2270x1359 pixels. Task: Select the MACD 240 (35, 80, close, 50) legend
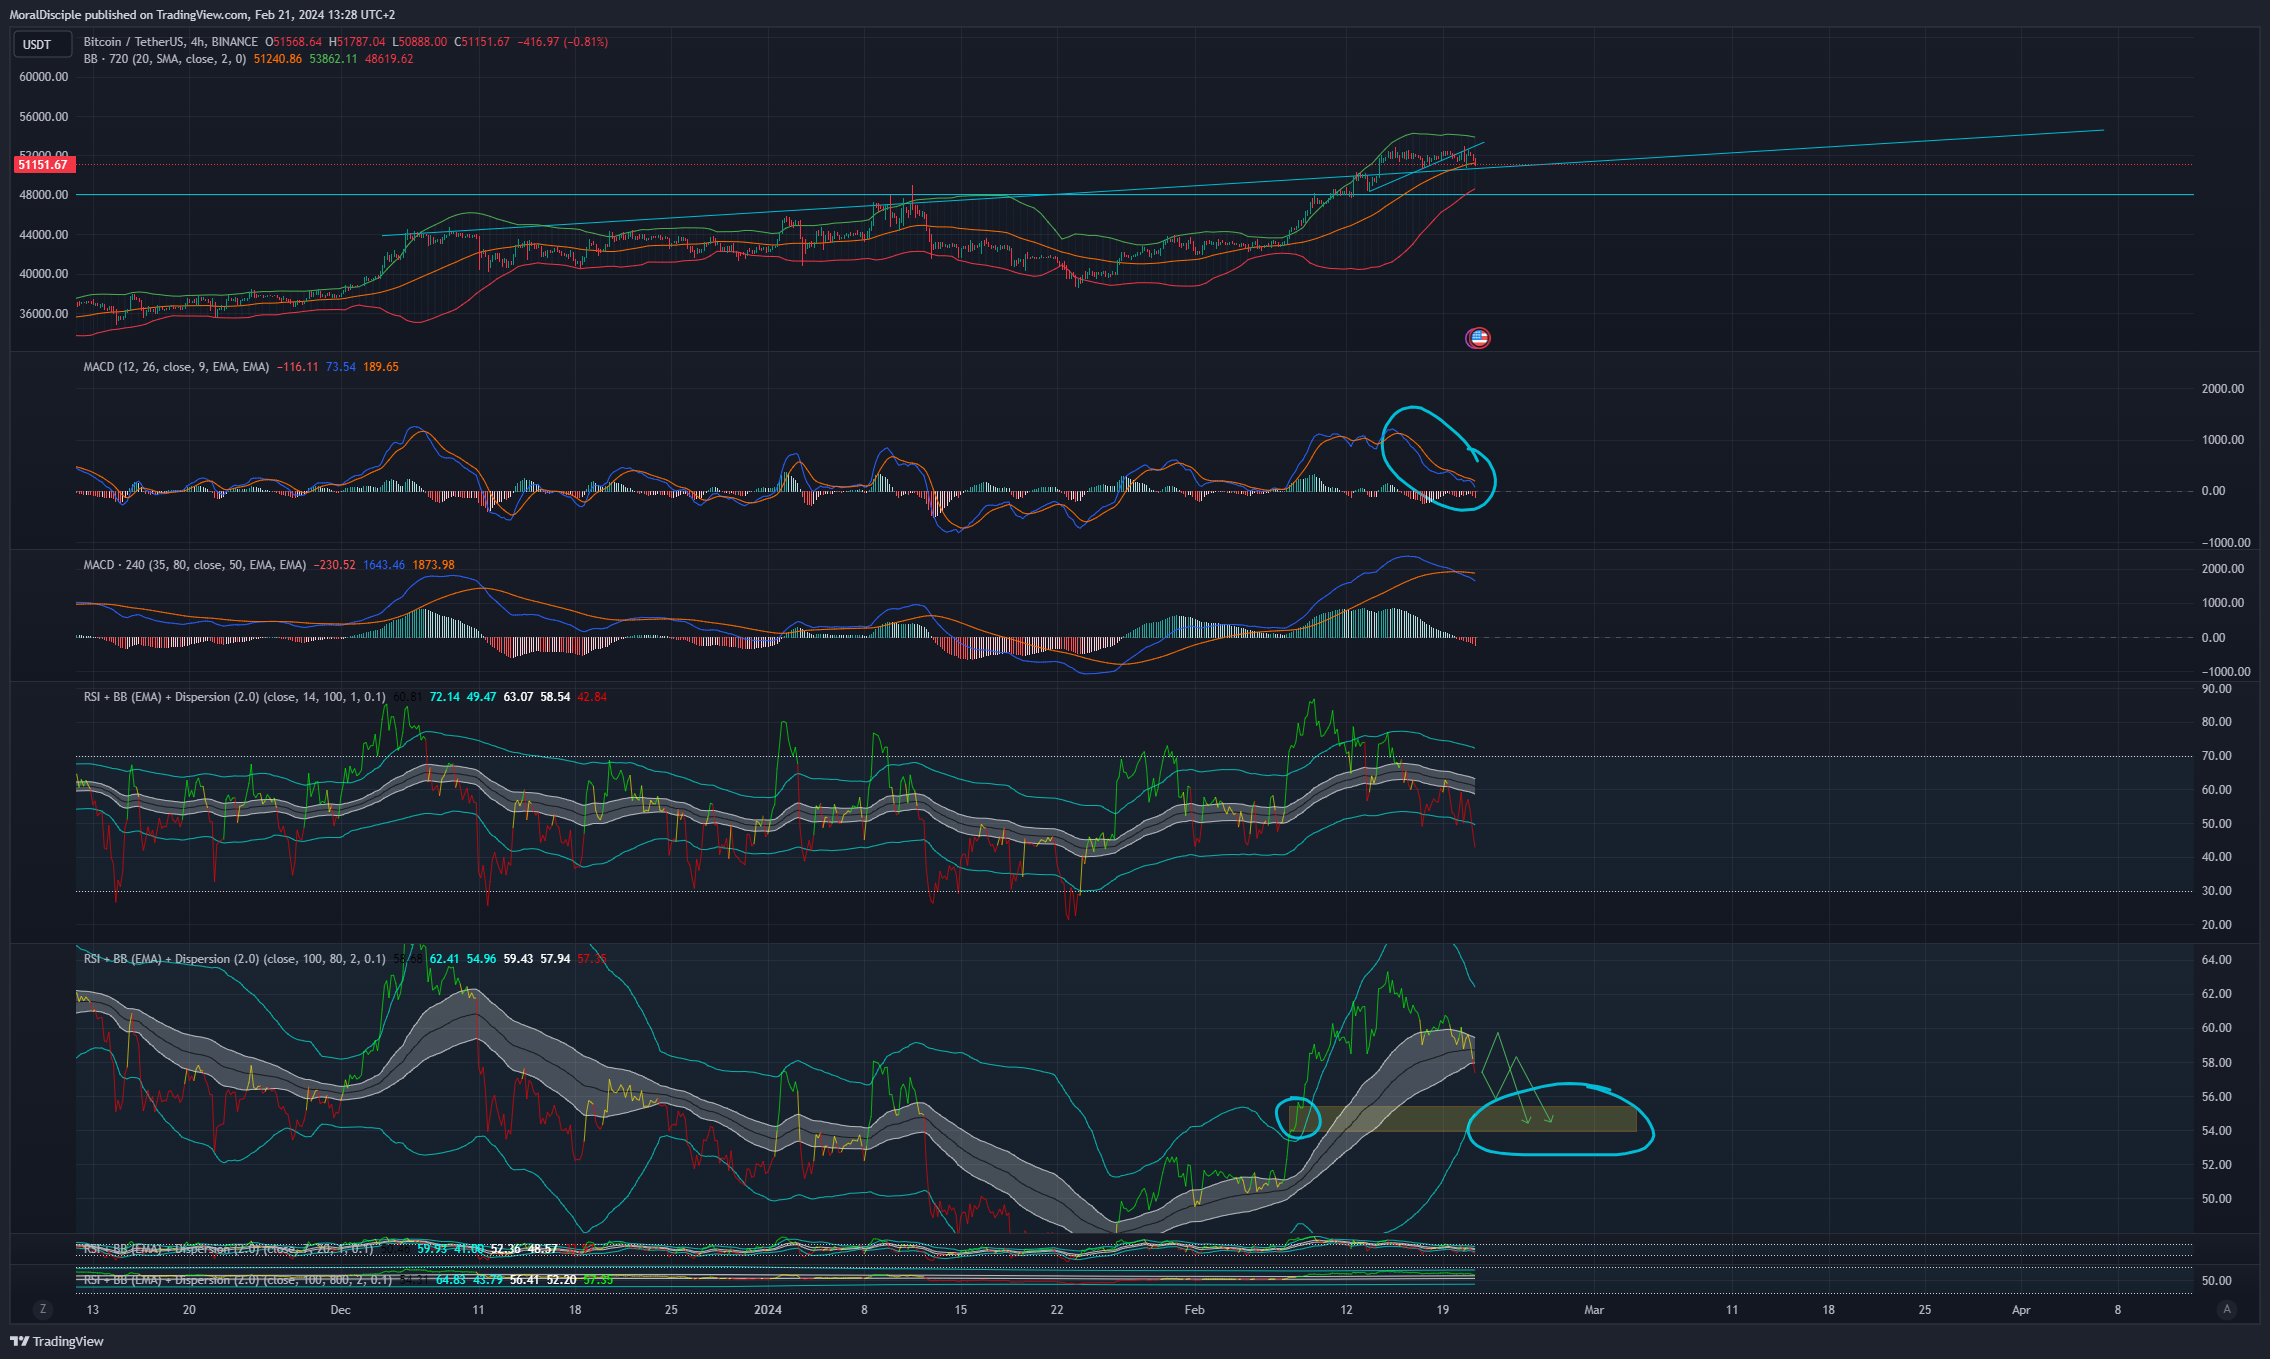coord(195,565)
